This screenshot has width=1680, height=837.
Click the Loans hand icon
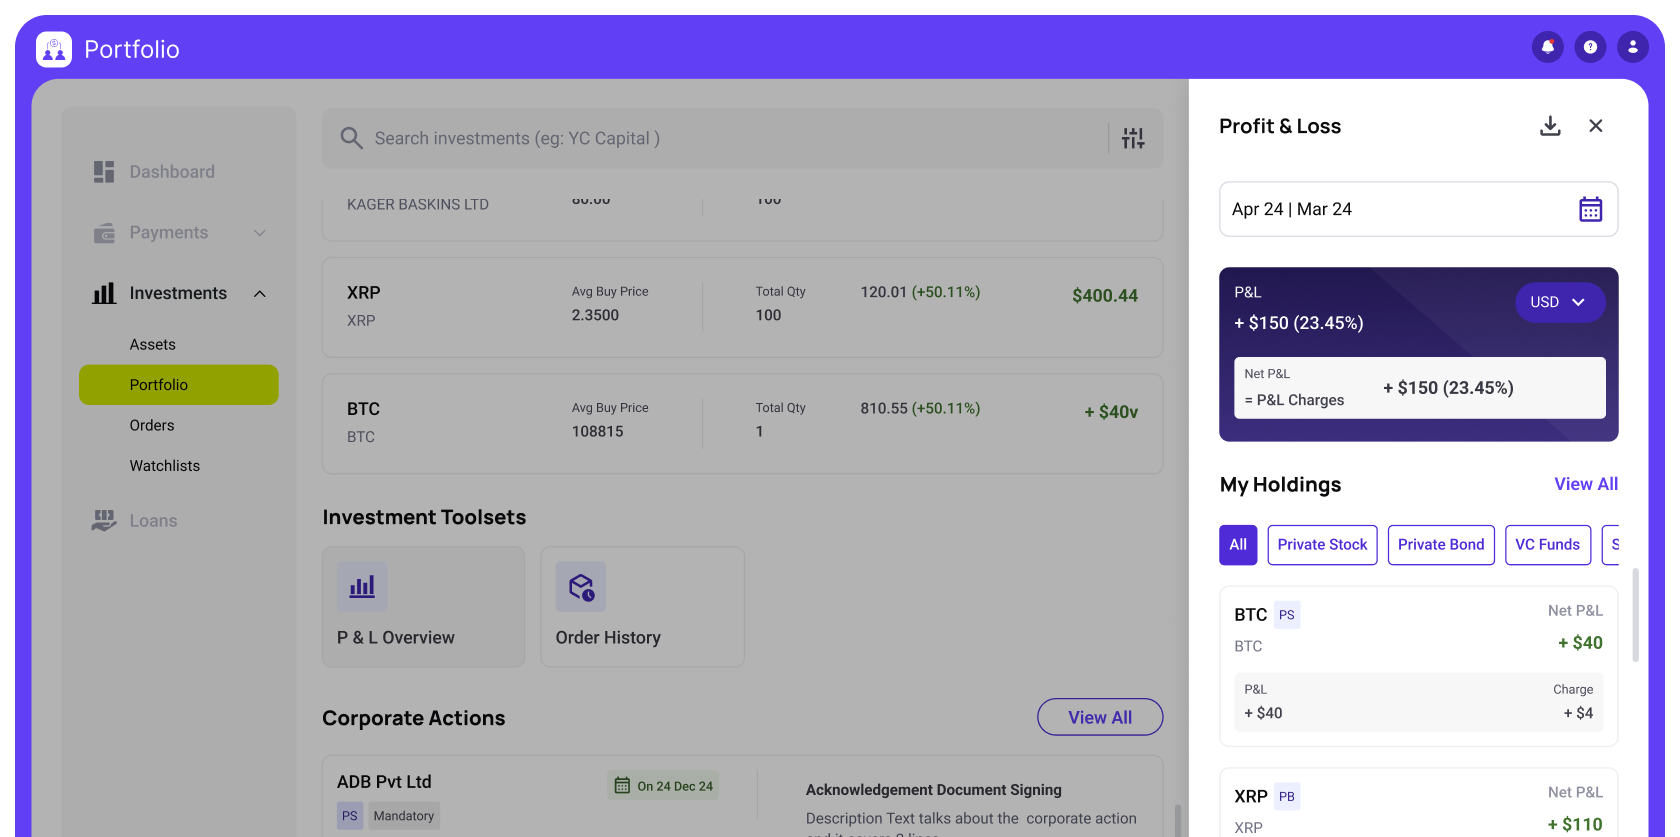click(104, 520)
